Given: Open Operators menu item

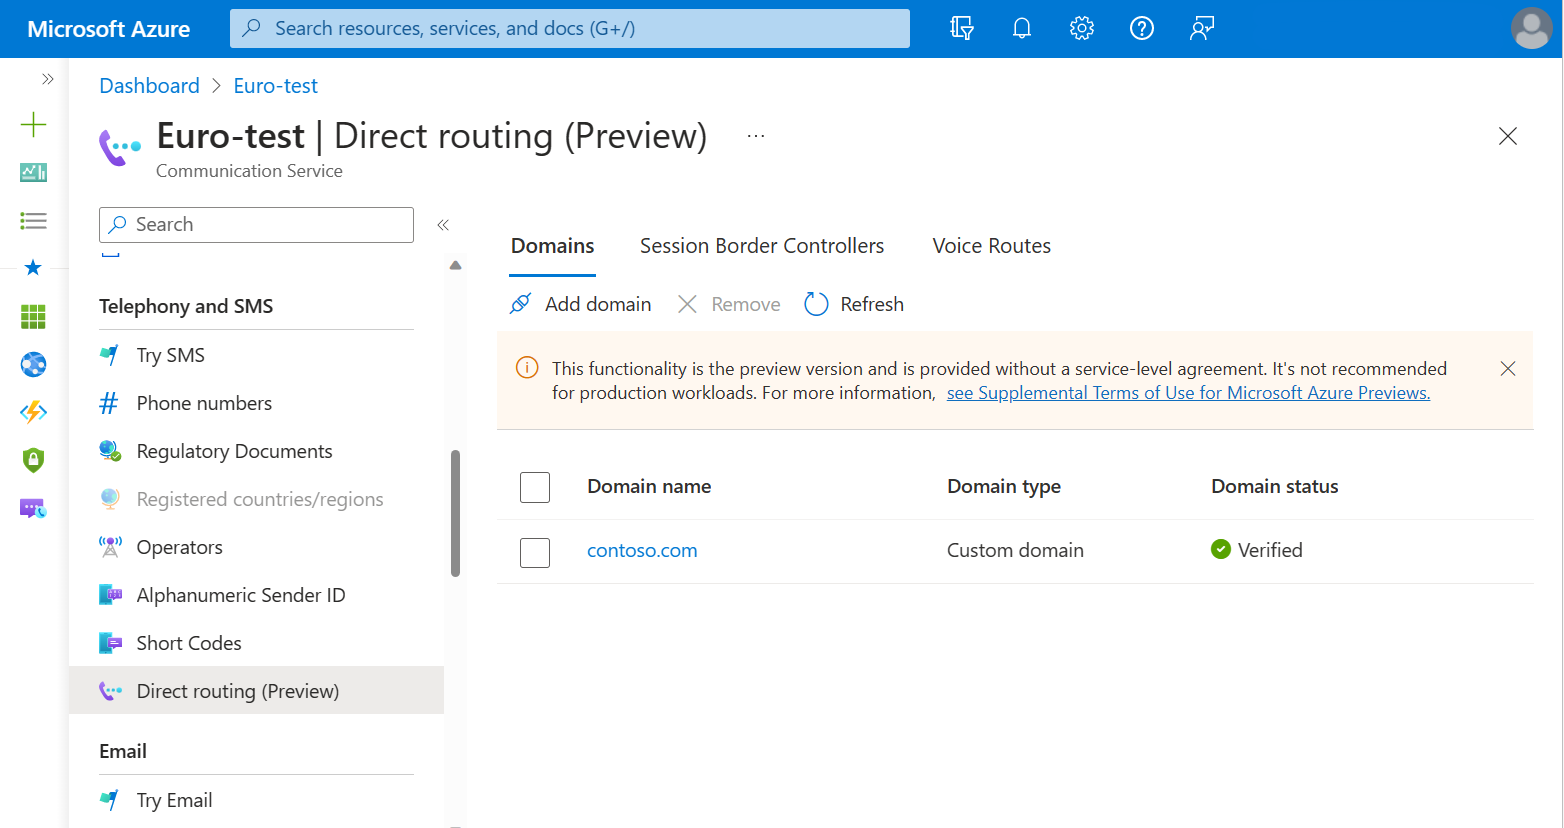Looking at the screenshot, I should 256,547.
